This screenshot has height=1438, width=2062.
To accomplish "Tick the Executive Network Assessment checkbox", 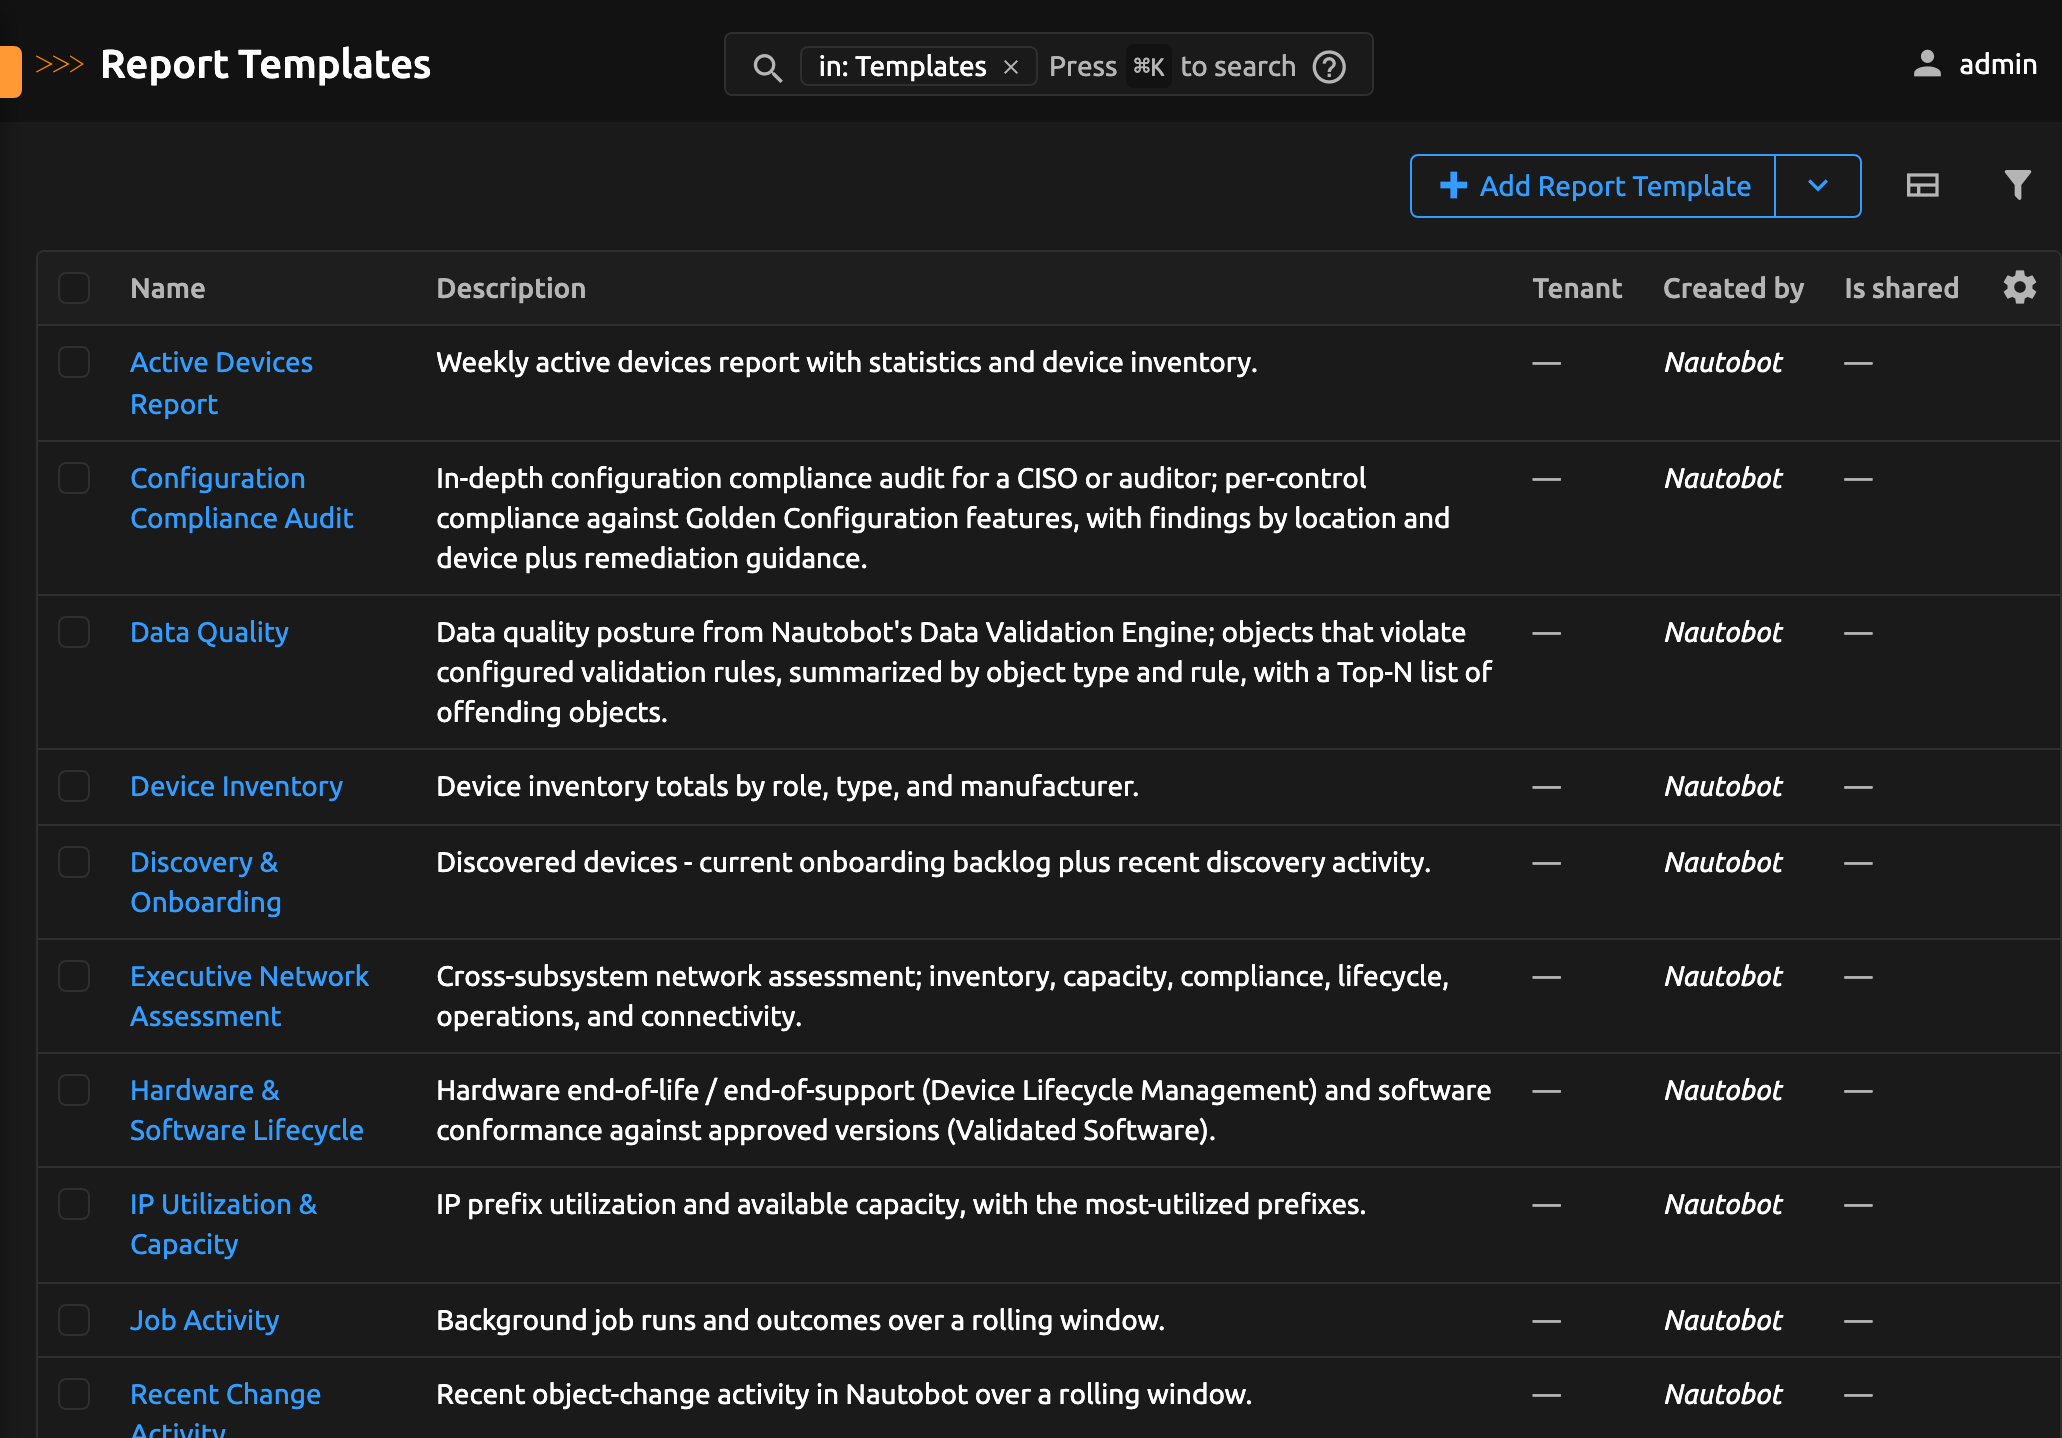I will pos(74,976).
